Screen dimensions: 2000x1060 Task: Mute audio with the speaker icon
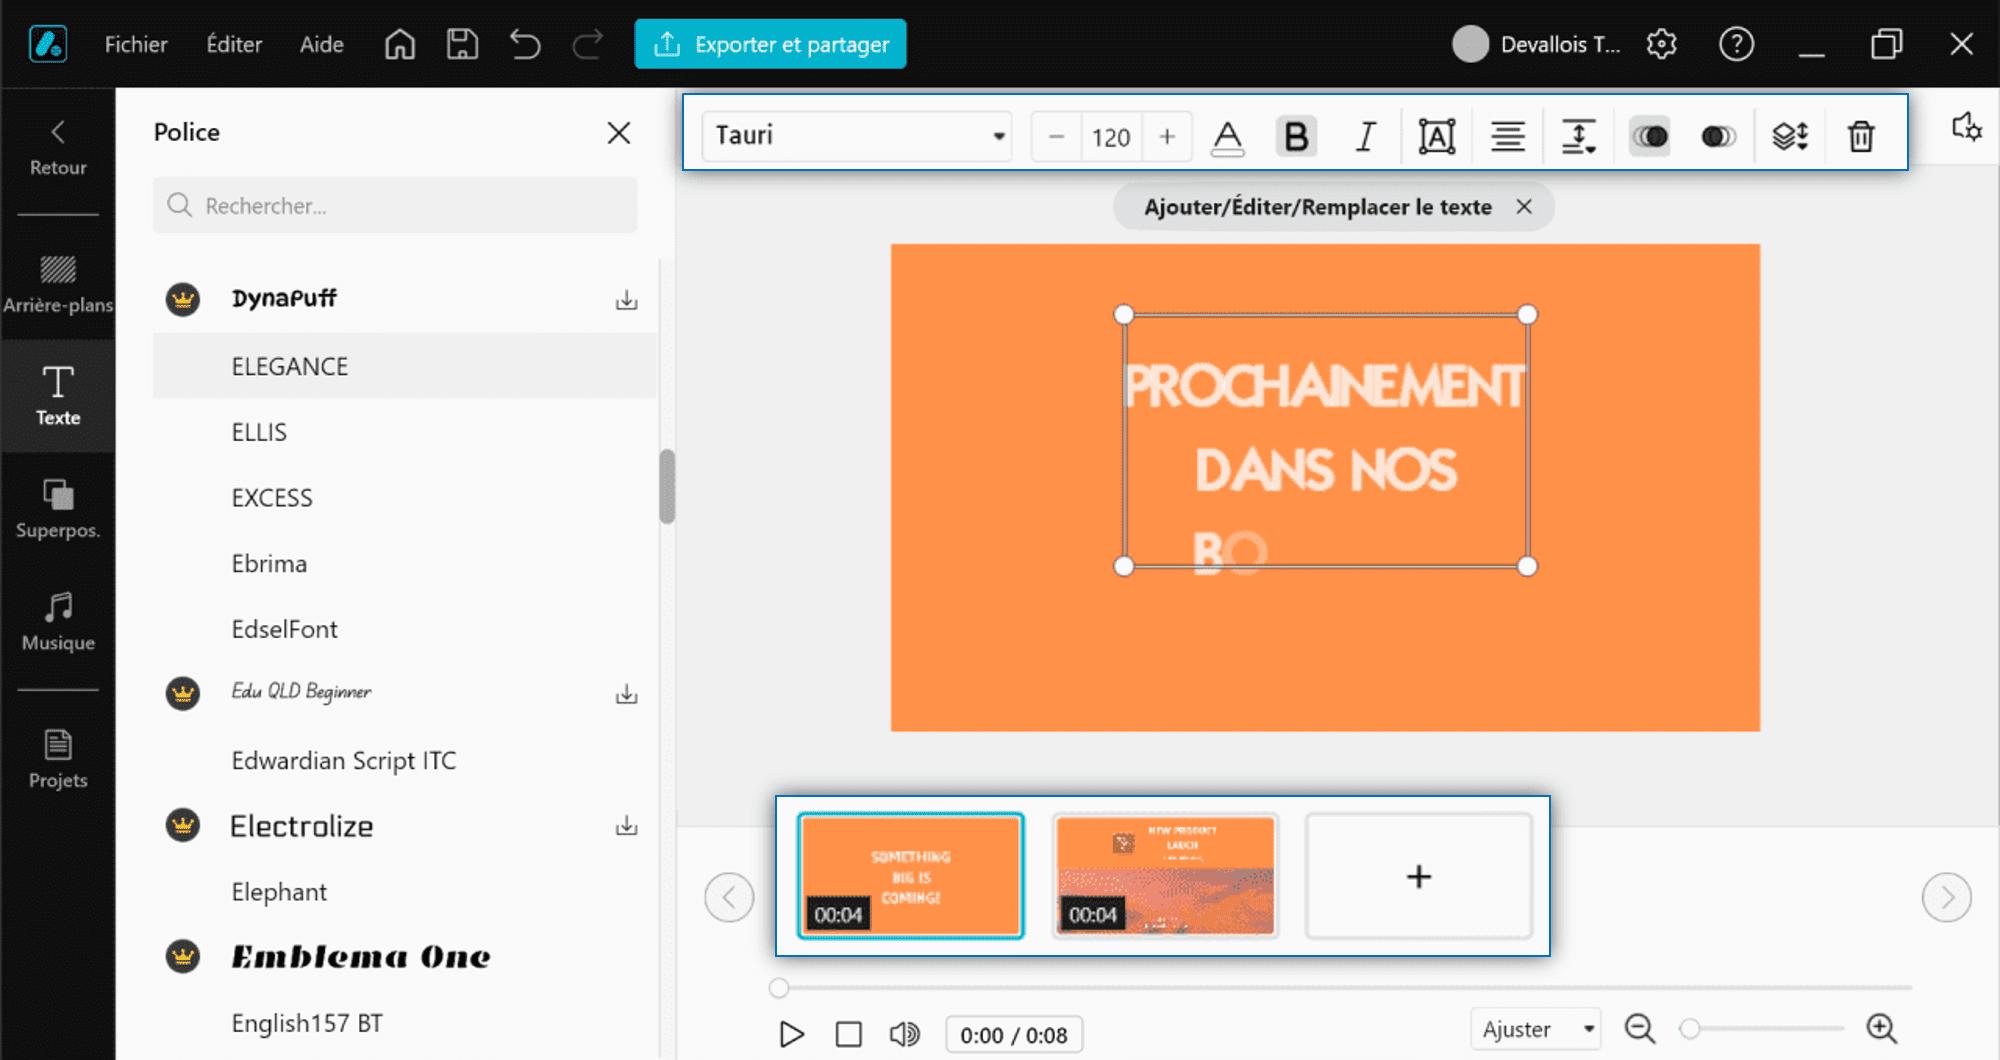coord(905,1034)
